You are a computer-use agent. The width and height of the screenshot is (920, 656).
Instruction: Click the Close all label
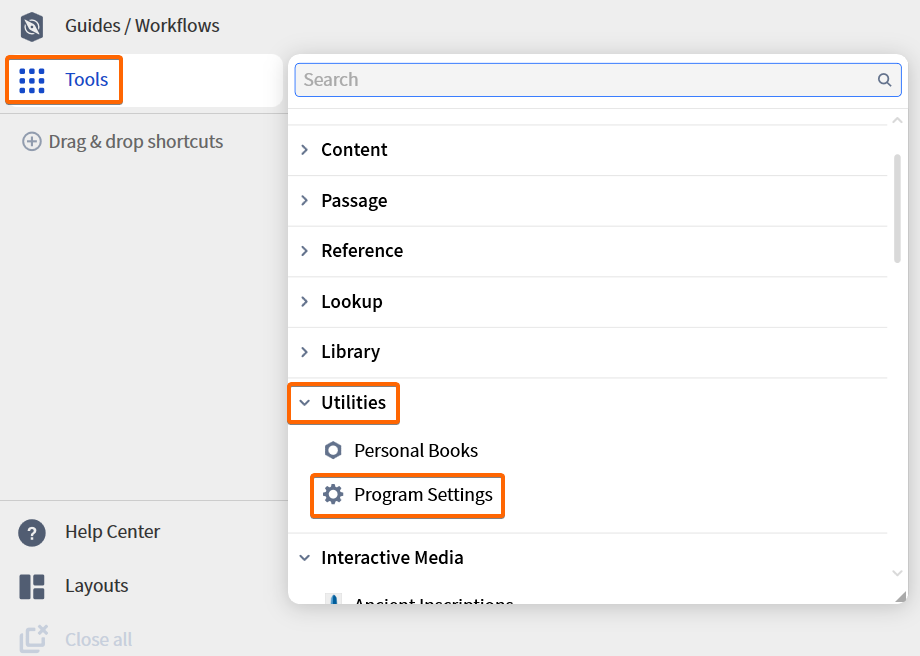pyautogui.click(x=99, y=639)
